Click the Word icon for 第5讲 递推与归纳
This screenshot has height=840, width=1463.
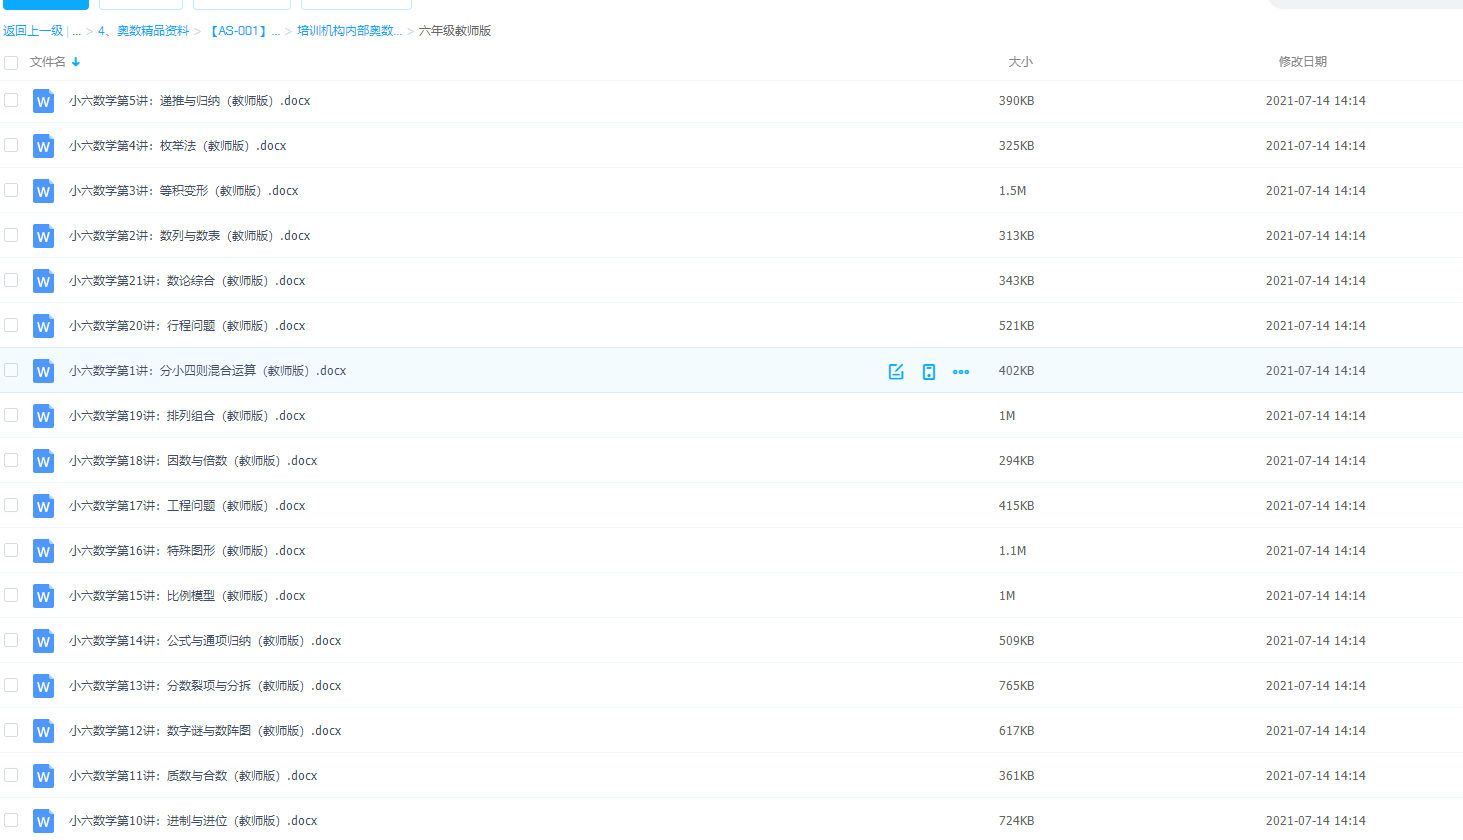pyautogui.click(x=43, y=101)
